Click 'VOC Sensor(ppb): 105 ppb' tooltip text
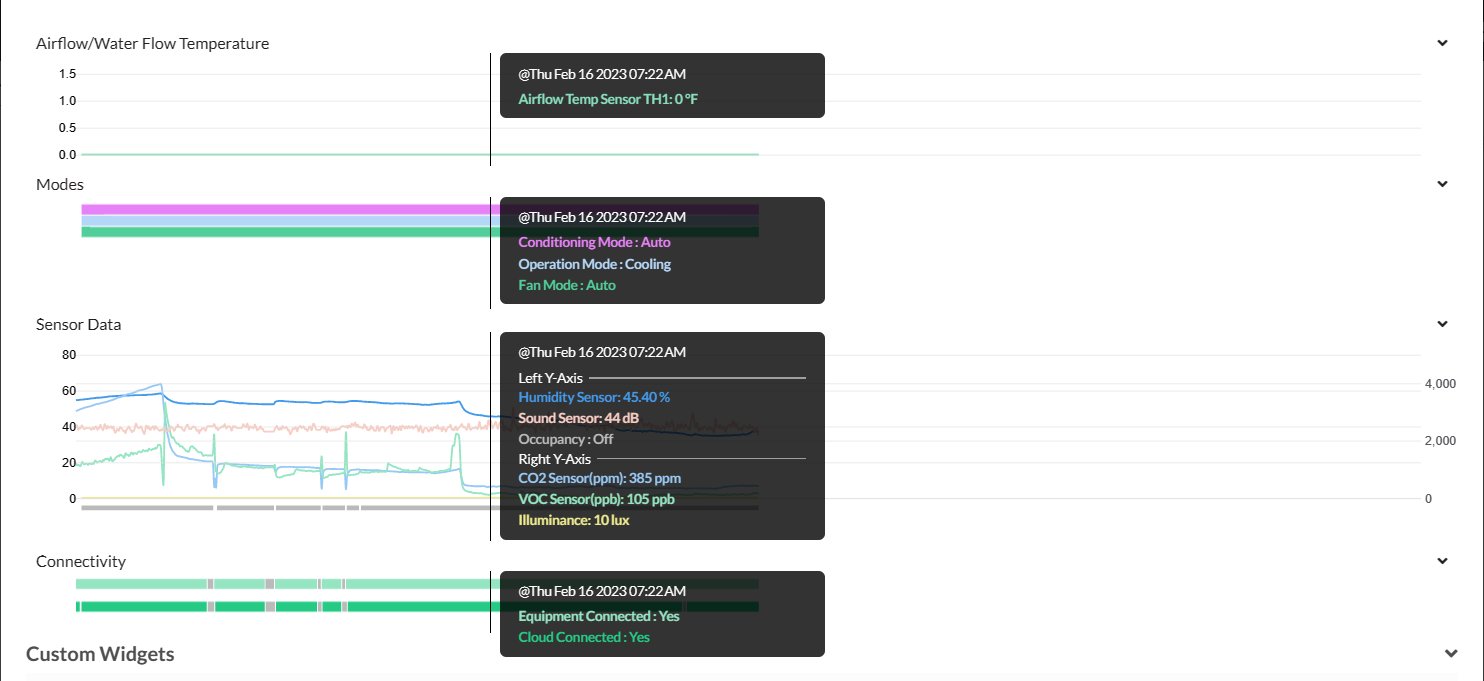The width and height of the screenshot is (1484, 681). coord(596,499)
